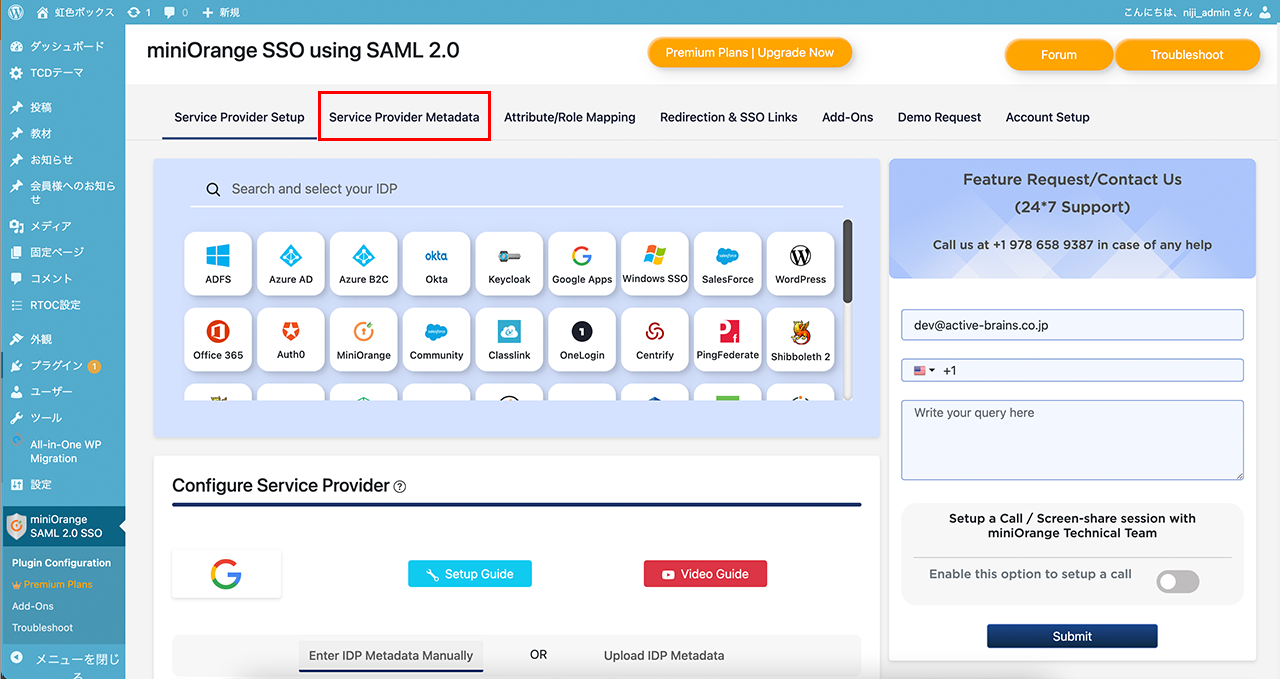Select the WordPress IDP tile
This screenshot has width=1280, height=679.
click(801, 264)
